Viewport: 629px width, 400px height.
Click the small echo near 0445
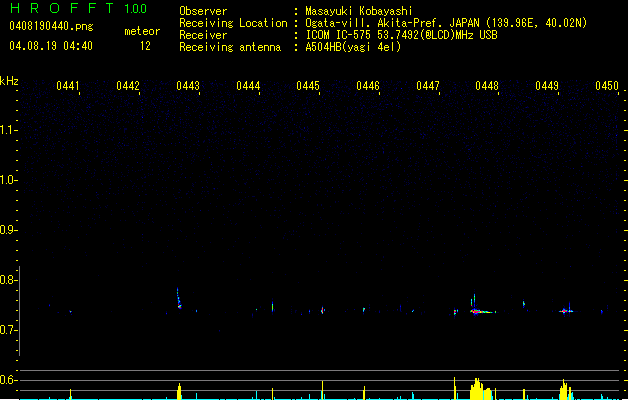click(x=323, y=310)
